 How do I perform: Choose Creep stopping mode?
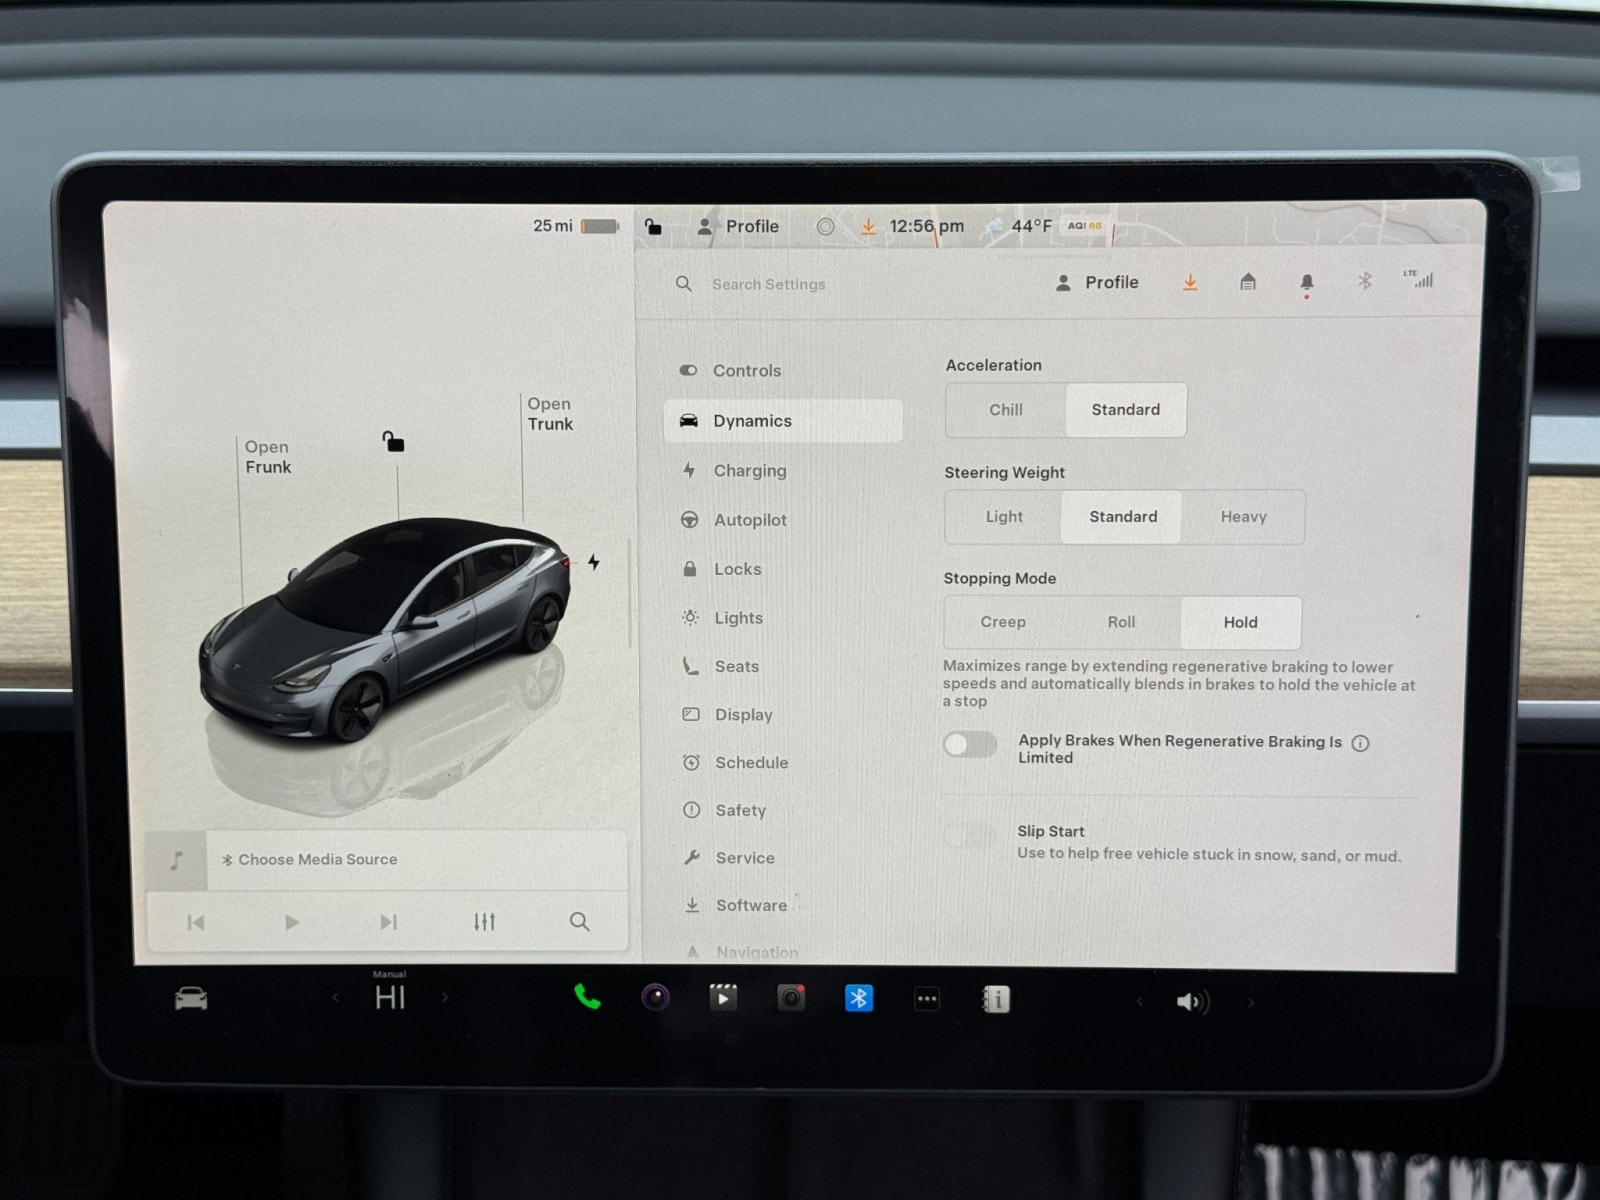[1003, 622]
